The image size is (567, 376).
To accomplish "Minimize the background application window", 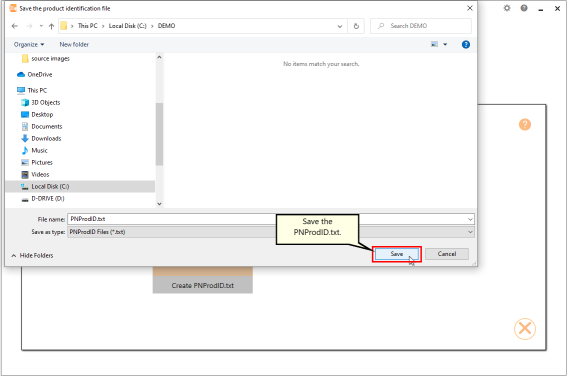I will [x=541, y=9].
